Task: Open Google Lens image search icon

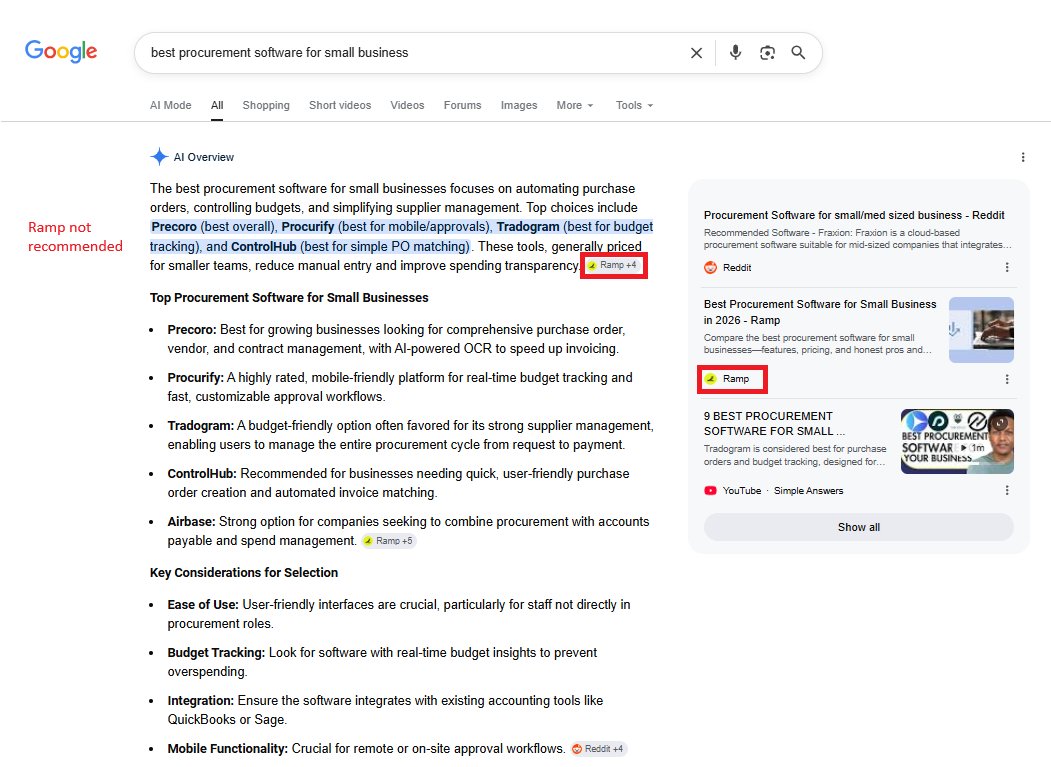Action: click(x=767, y=52)
